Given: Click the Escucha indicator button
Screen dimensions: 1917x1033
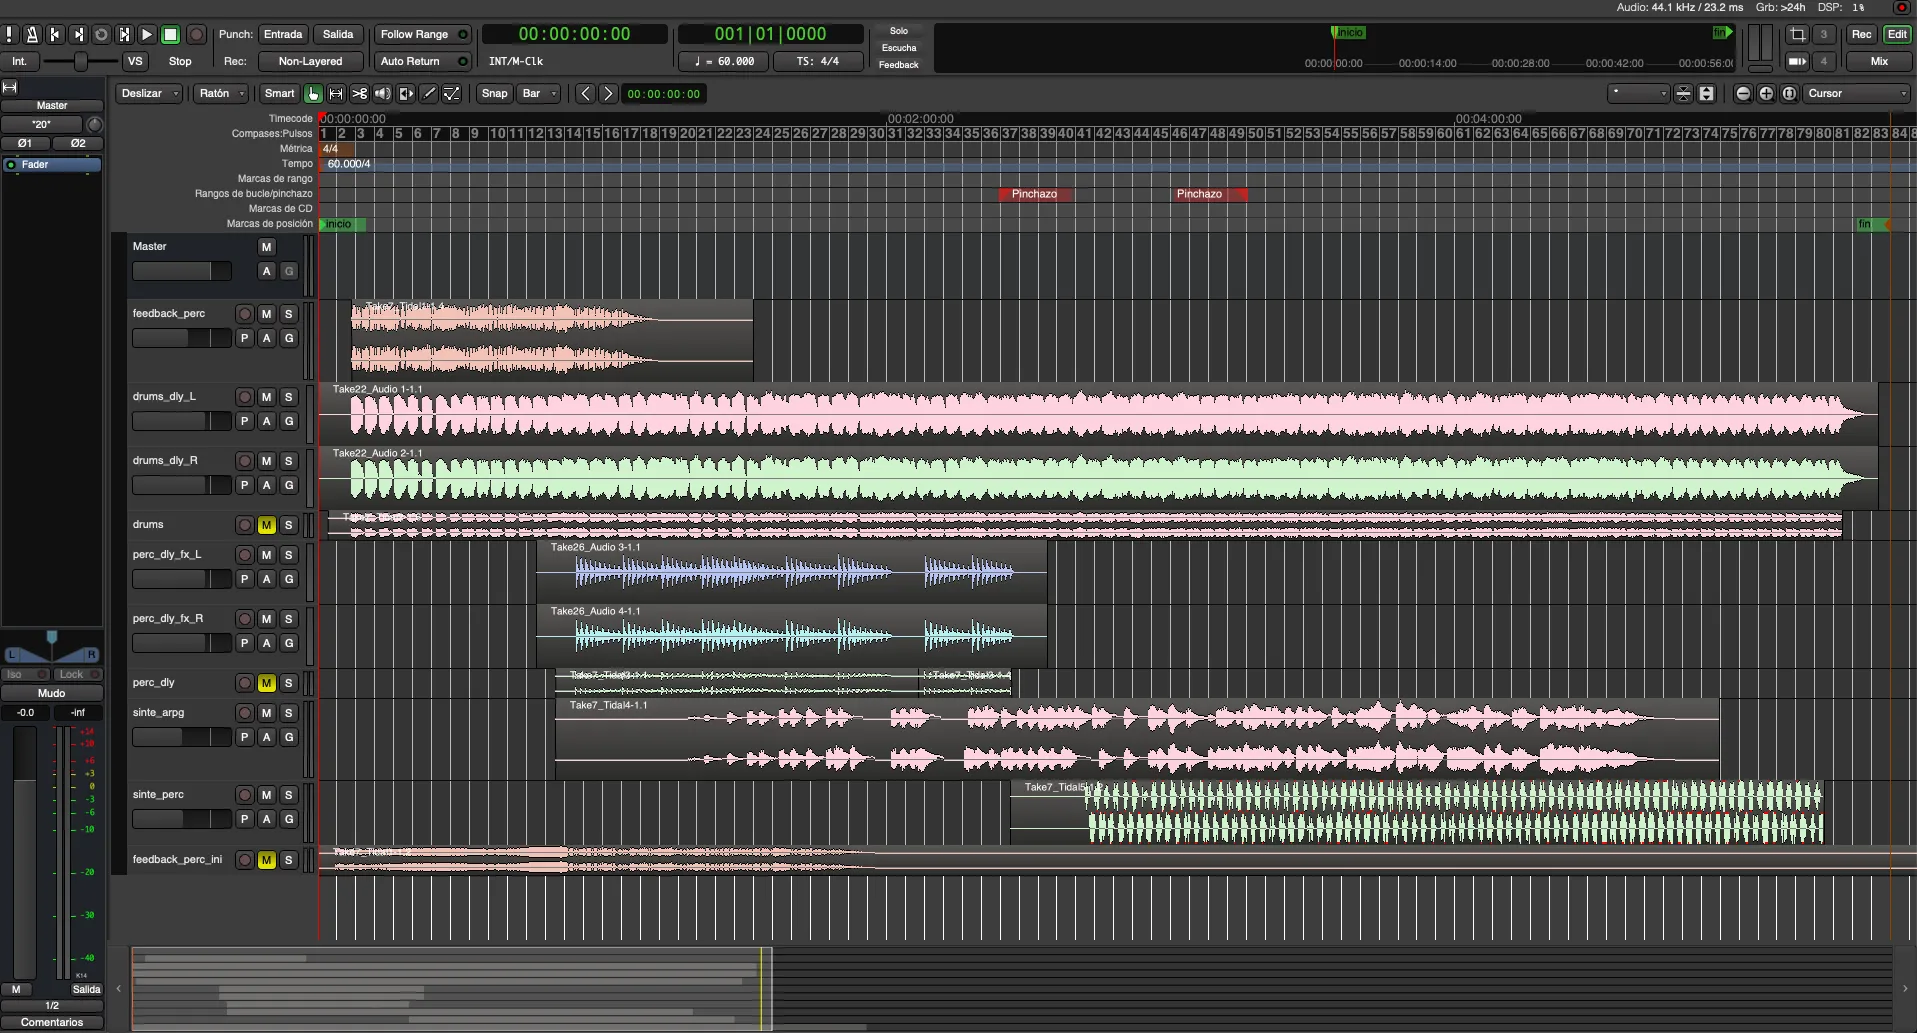Looking at the screenshot, I should click(898, 48).
